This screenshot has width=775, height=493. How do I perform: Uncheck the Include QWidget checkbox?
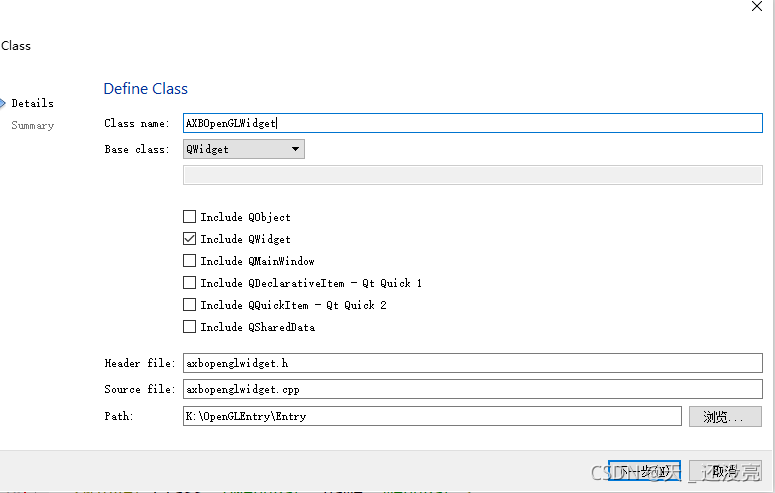click(190, 239)
